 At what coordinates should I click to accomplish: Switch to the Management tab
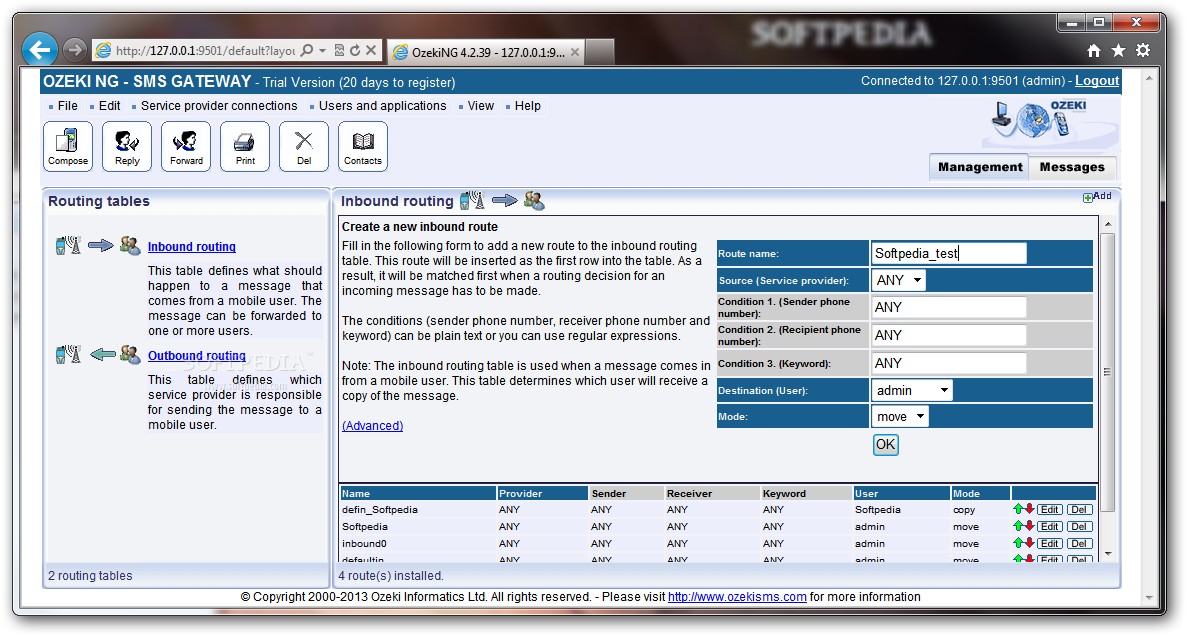click(980, 167)
